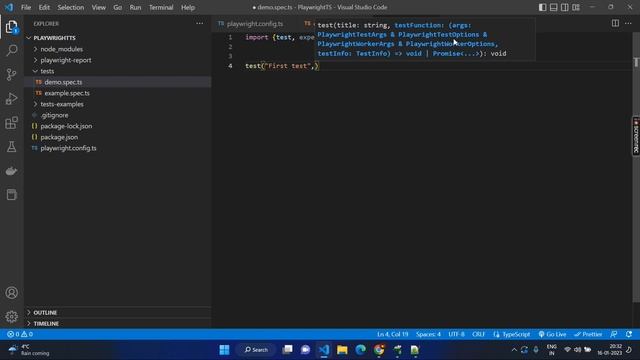Open Source Control view
The width and height of the screenshot is (640, 360).
11,74
